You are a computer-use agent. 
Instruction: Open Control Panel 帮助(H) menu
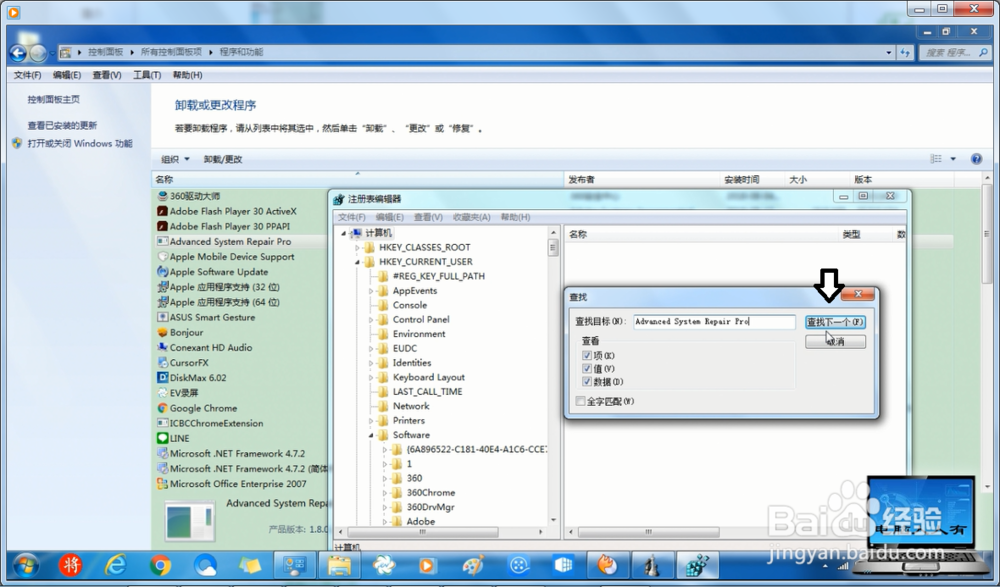pos(188,75)
